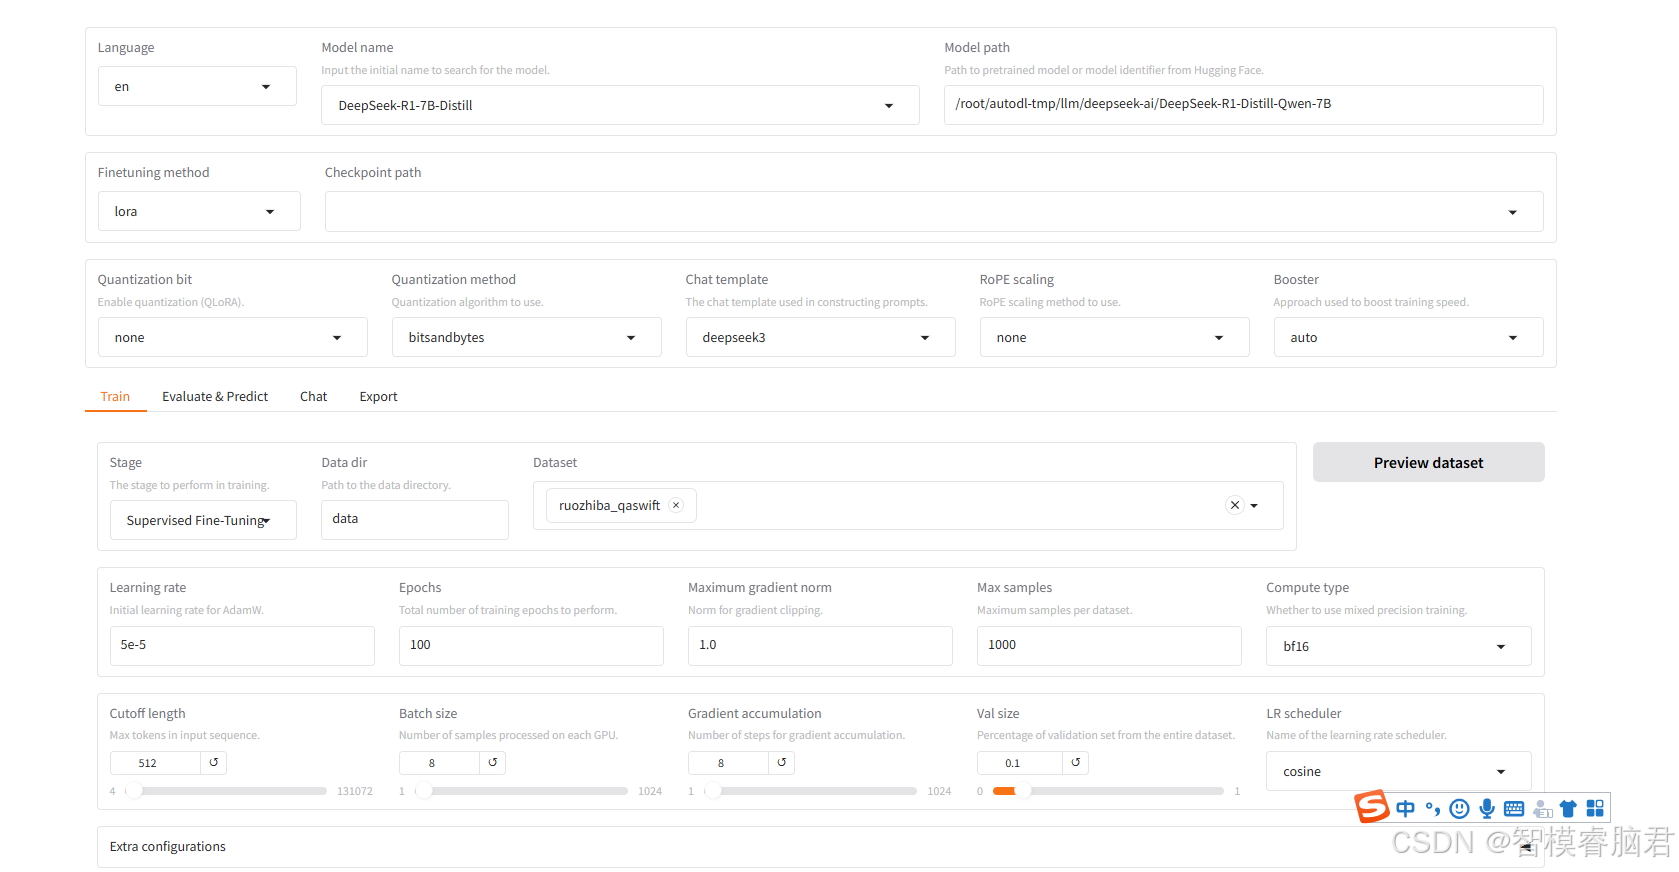Expand the Model name dropdown
The image size is (1679, 872).
pyautogui.click(x=620, y=105)
